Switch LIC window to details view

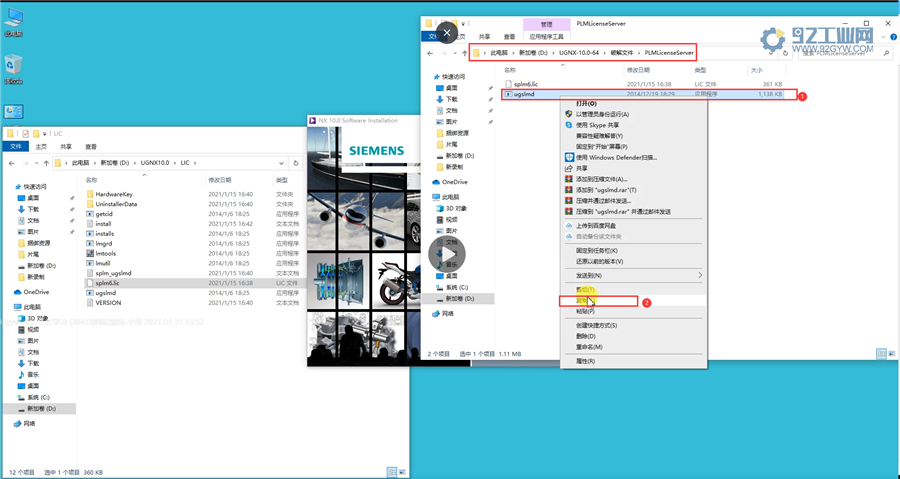pyautogui.click(x=391, y=472)
